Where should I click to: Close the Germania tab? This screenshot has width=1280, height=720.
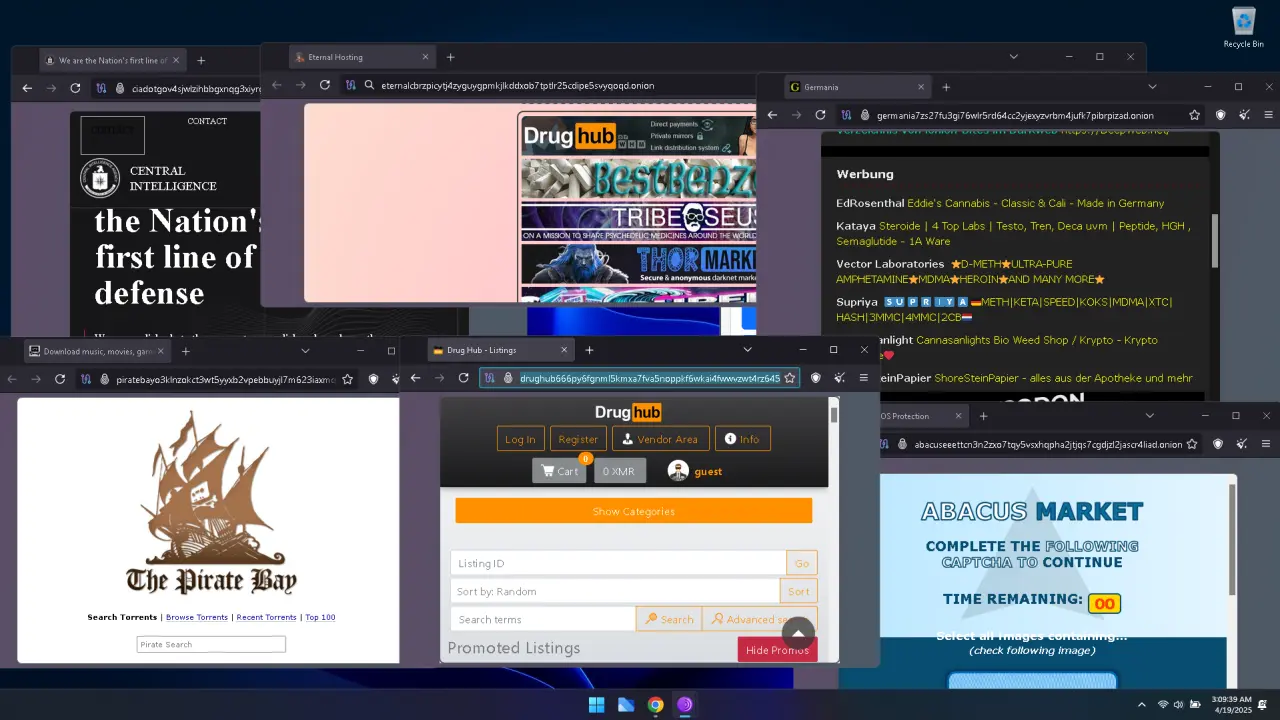[921, 87]
